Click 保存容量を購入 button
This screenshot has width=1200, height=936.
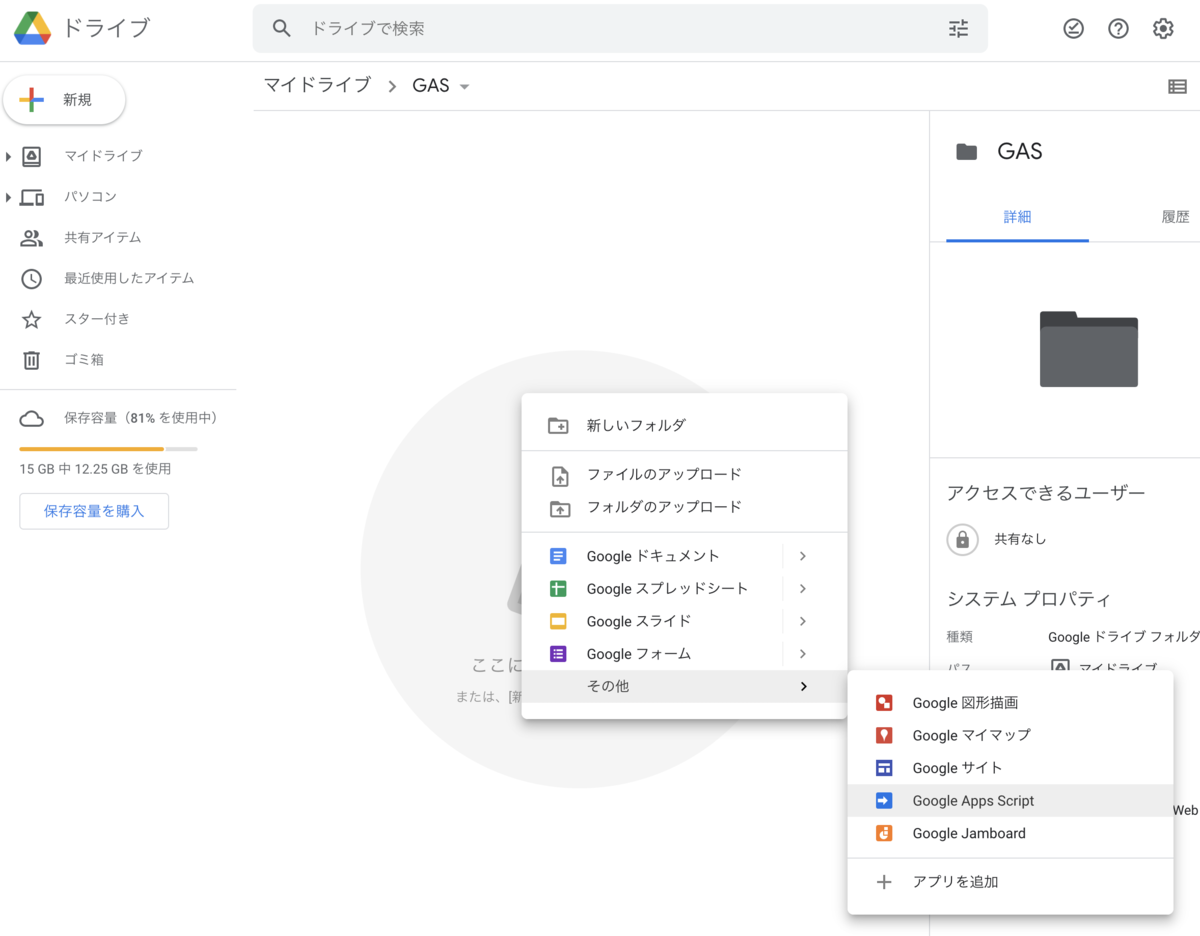tap(94, 511)
